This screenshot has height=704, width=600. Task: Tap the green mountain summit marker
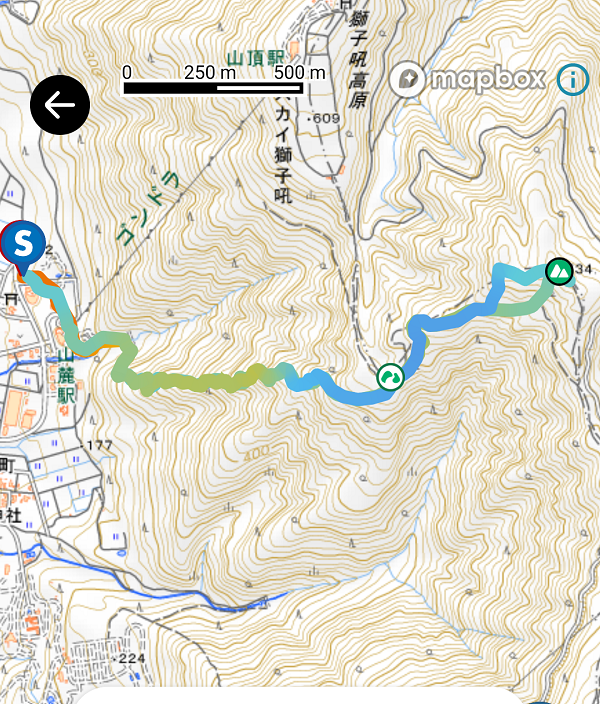[x=559, y=271]
